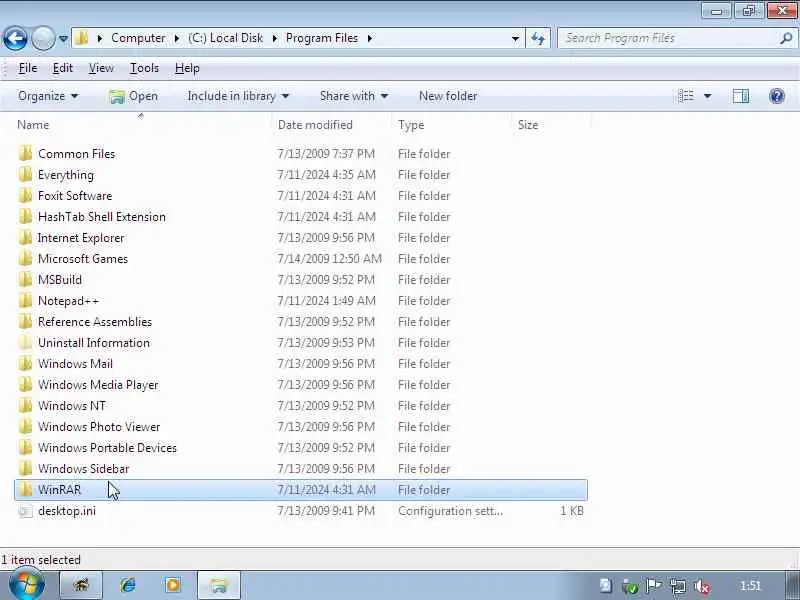This screenshot has height=600, width=800.
Task: Click the 1 KB size cell
Action: (x=572, y=511)
